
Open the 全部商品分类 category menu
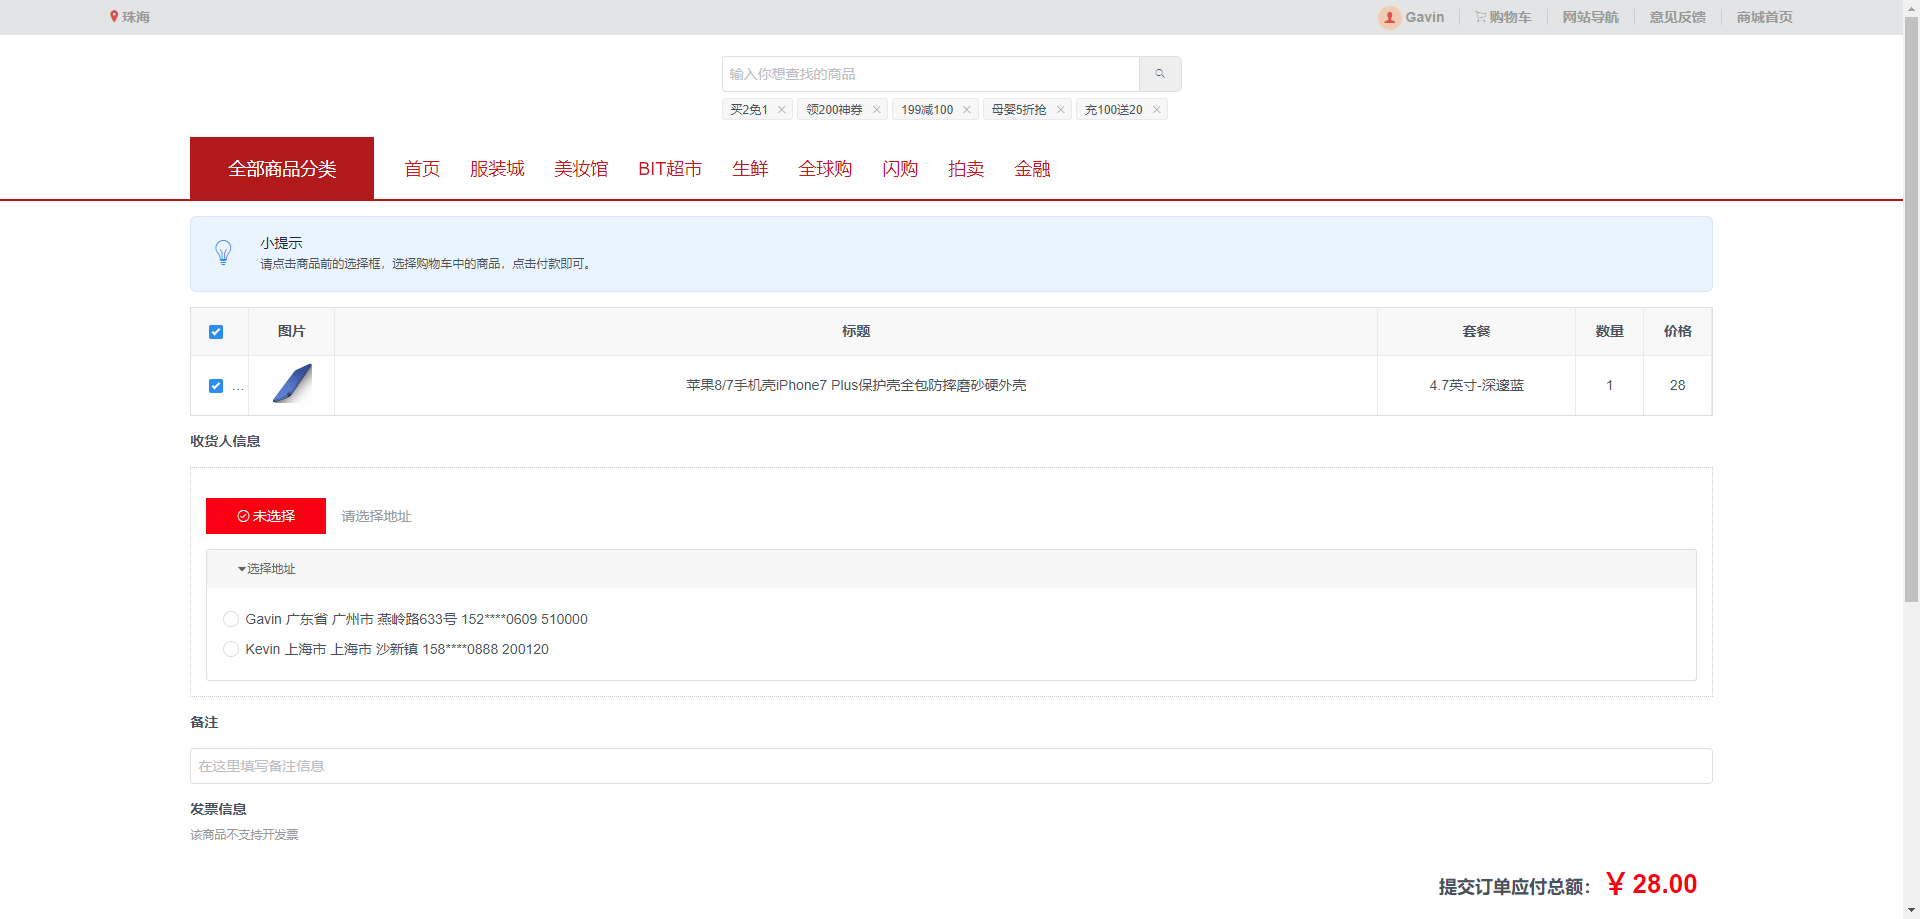[x=282, y=169]
